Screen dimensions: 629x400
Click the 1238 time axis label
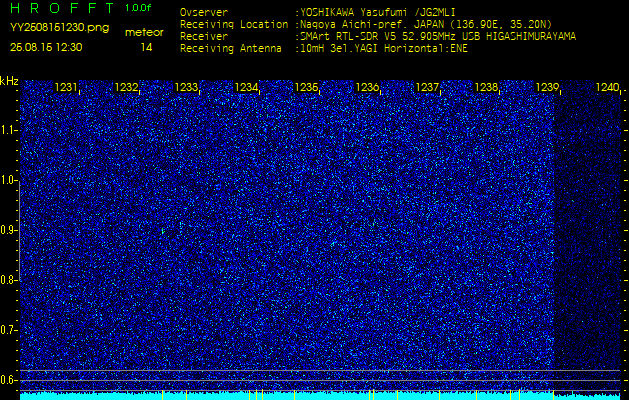click(x=487, y=87)
